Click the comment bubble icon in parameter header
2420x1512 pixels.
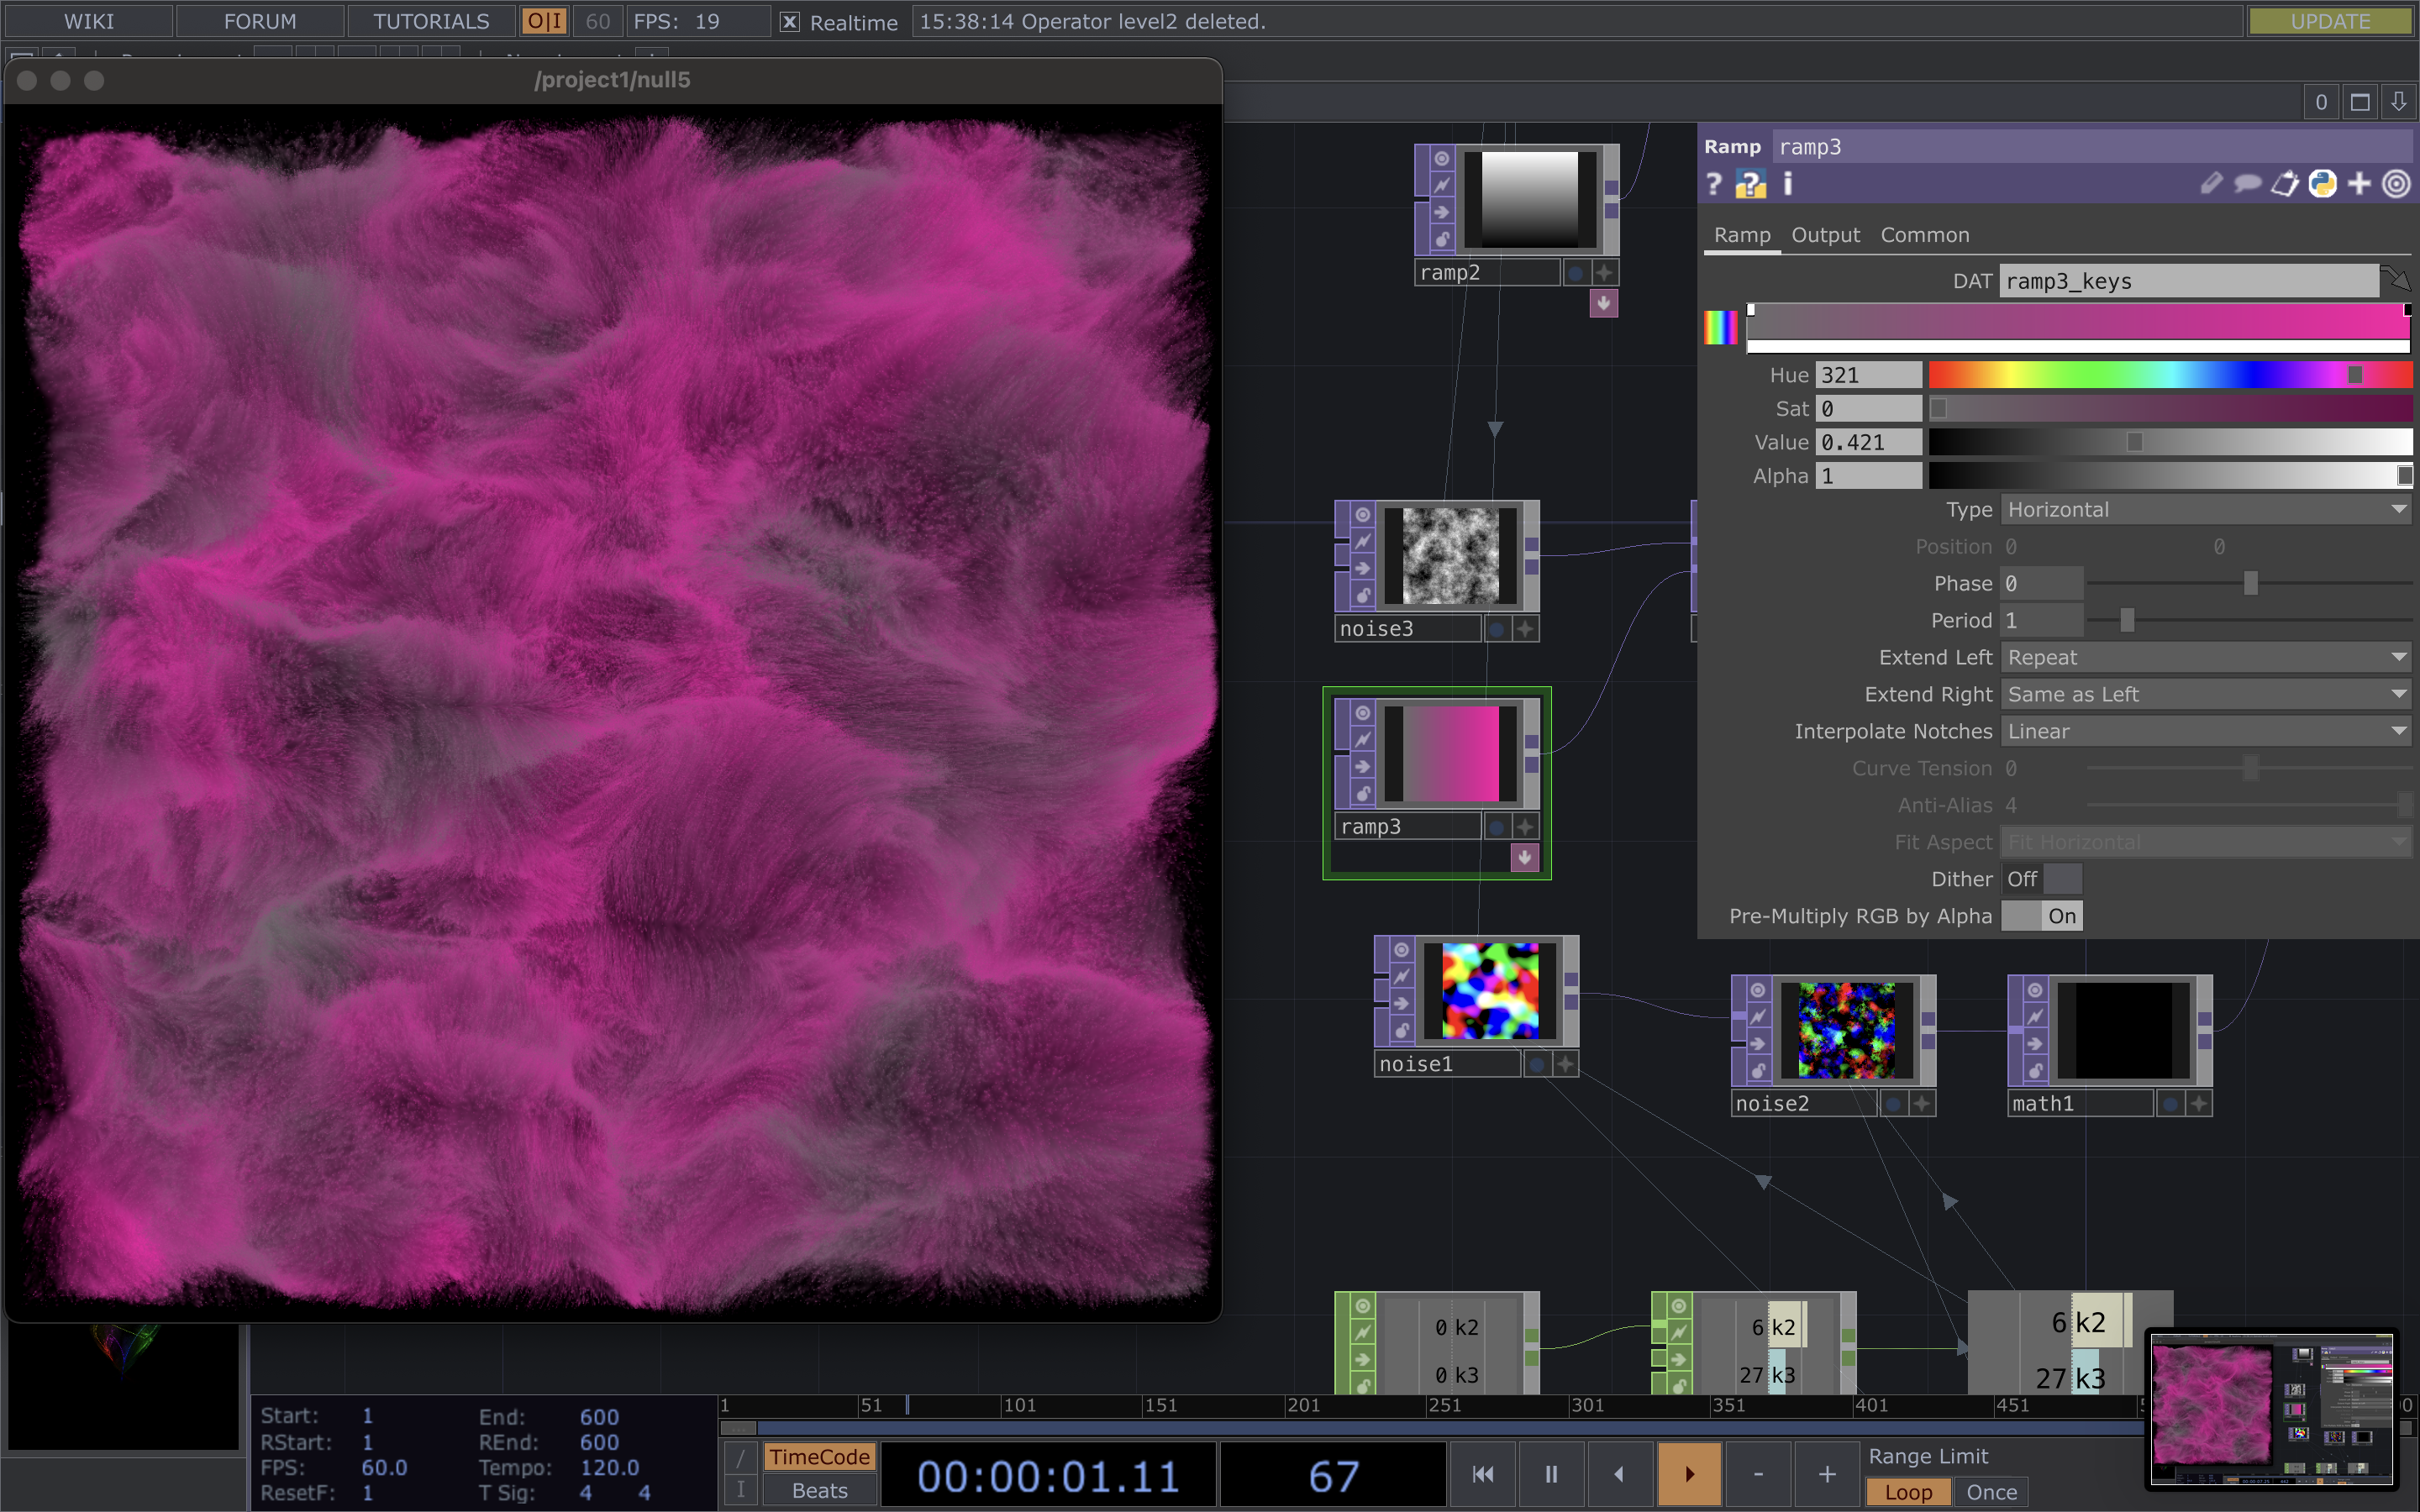pyautogui.click(x=2248, y=184)
